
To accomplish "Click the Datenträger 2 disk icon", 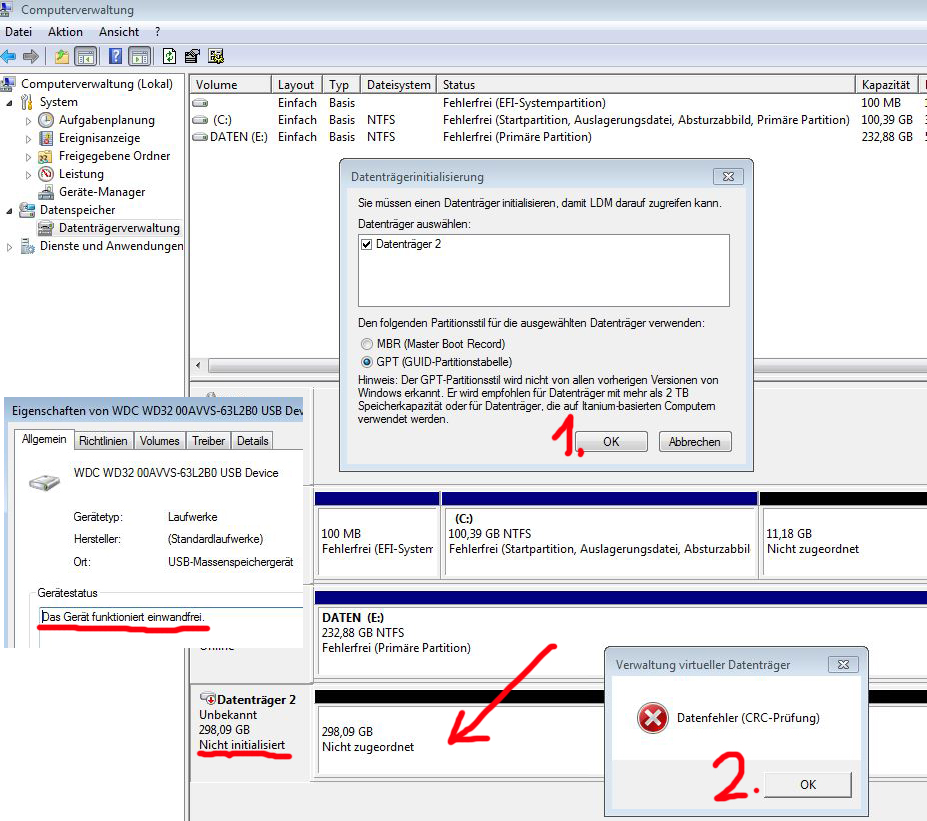I will (x=208, y=698).
